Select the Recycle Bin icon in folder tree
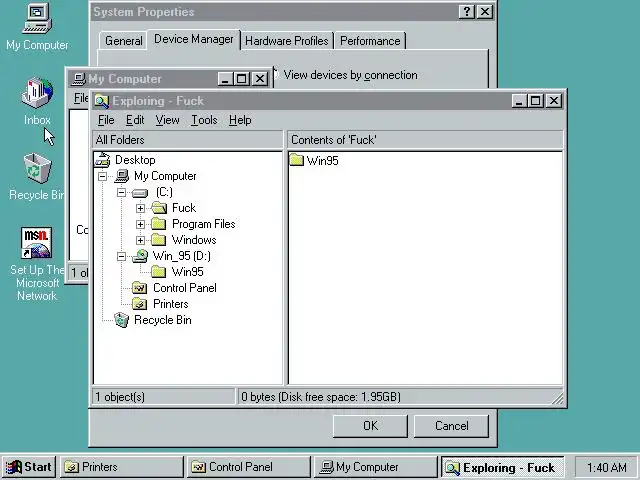This screenshot has width=640, height=480. click(121, 320)
